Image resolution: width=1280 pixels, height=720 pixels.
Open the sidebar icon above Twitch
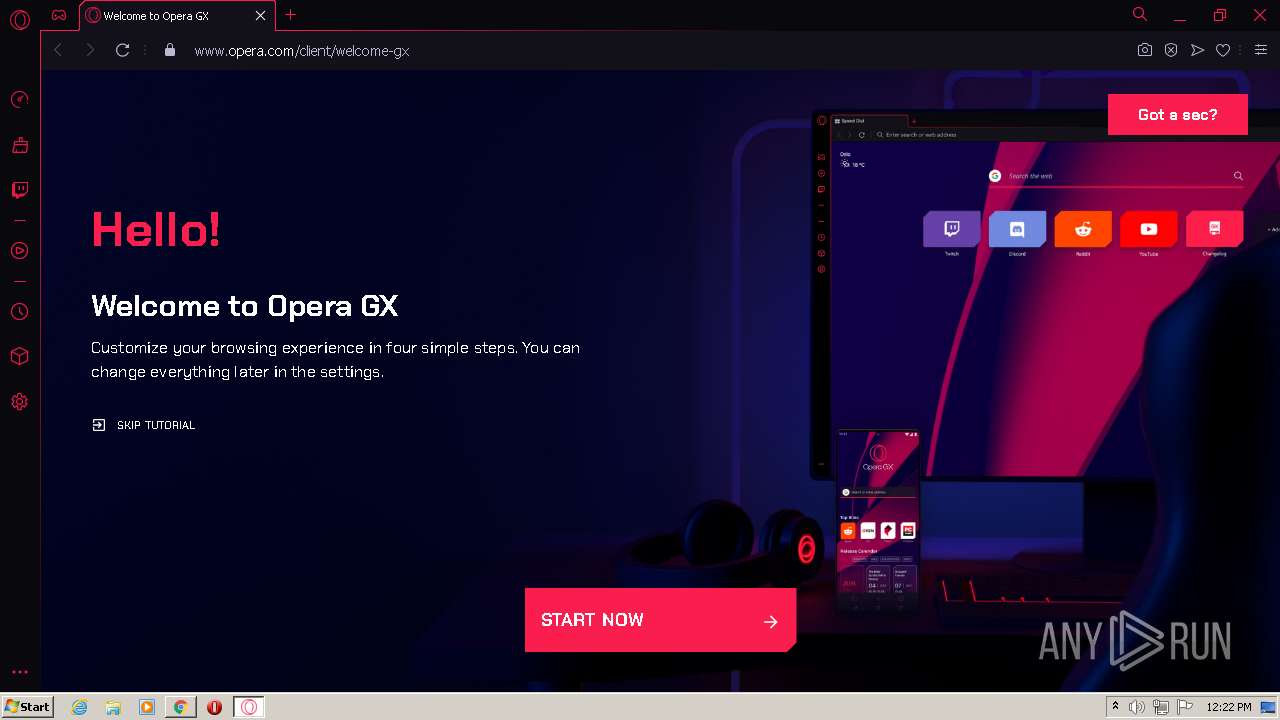19,145
